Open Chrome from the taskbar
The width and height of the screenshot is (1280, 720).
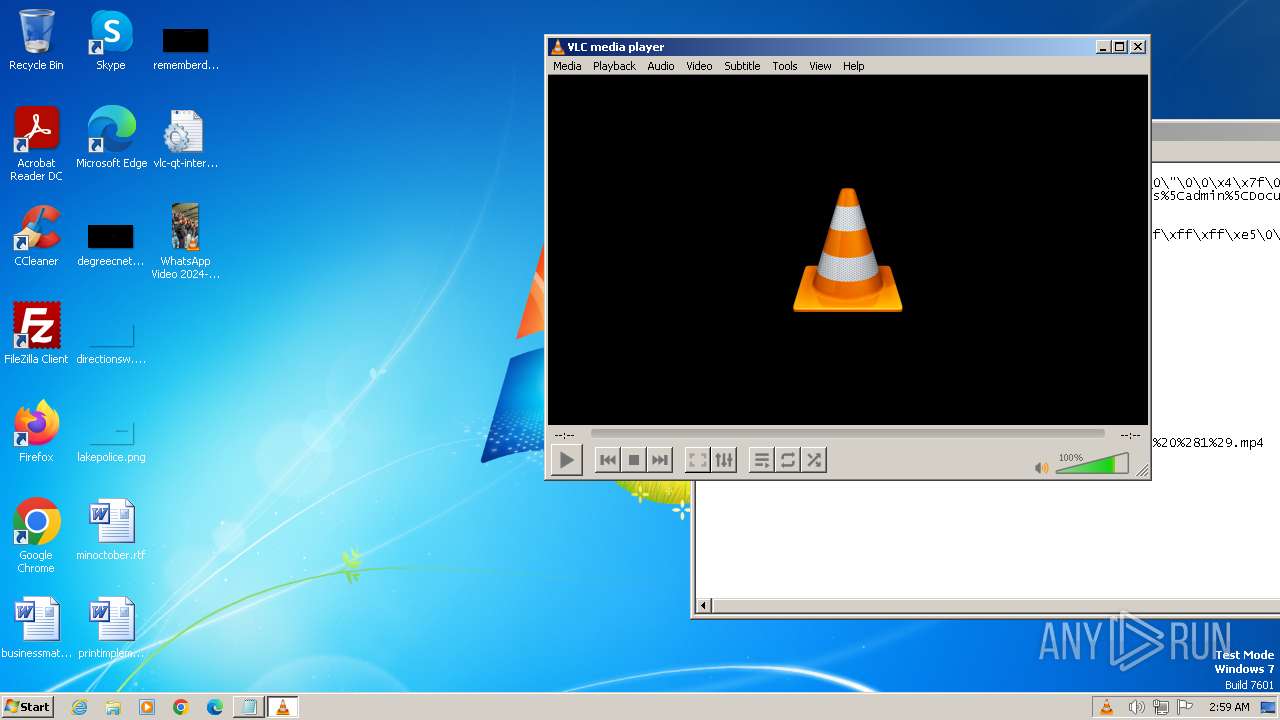pos(181,707)
